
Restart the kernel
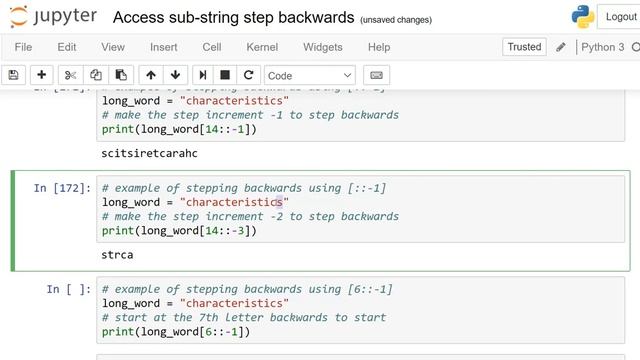pos(248,75)
